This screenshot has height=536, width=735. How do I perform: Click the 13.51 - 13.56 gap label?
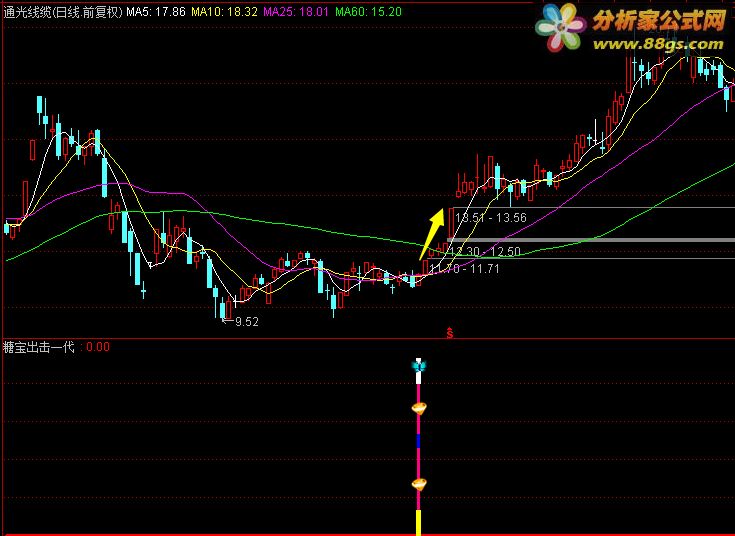(x=491, y=218)
